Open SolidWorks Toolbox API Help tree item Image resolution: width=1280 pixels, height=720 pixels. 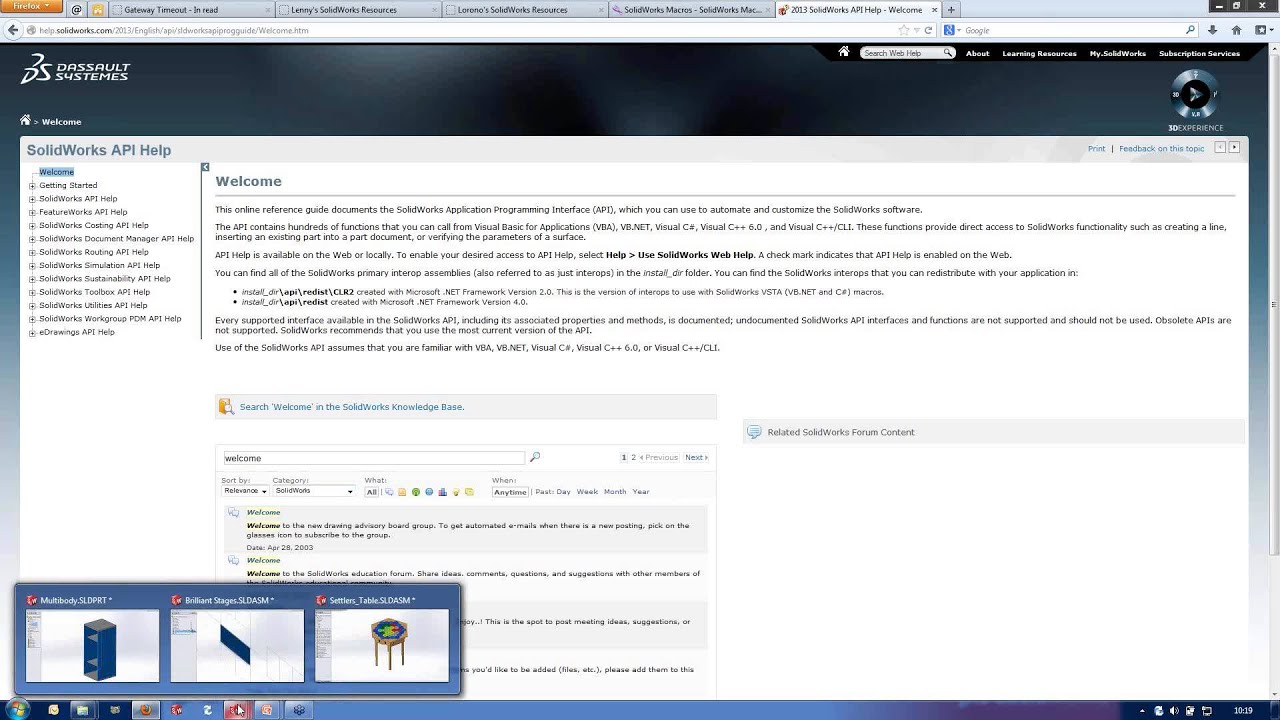95,292
